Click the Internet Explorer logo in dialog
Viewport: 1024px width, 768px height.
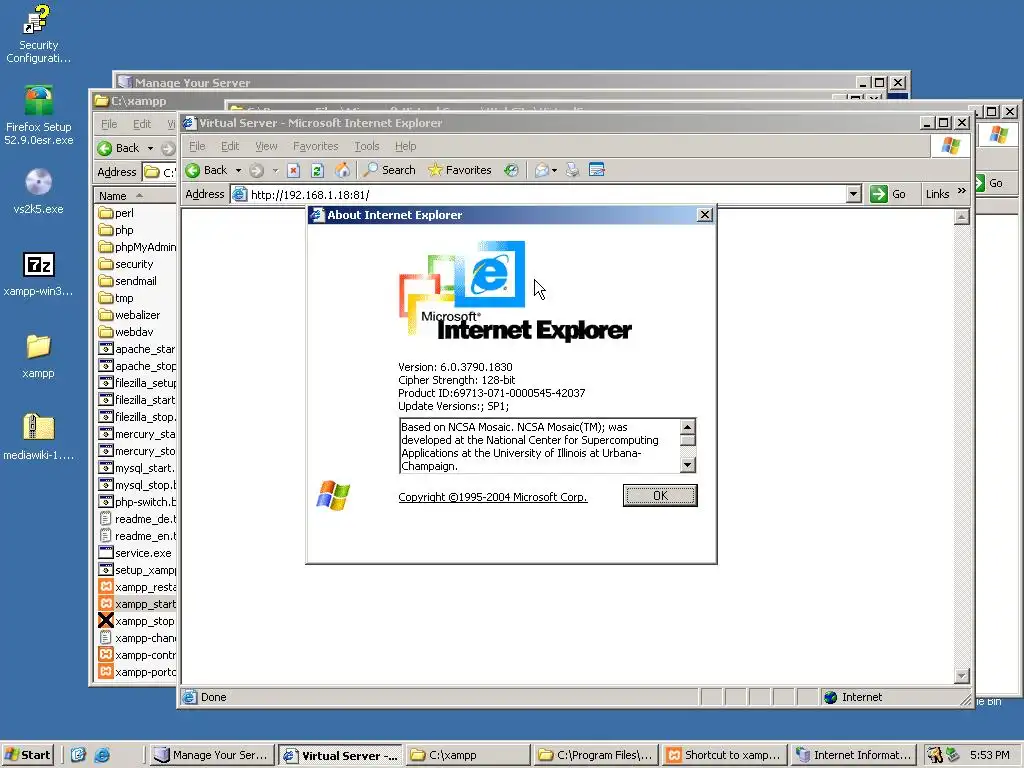pos(515,292)
